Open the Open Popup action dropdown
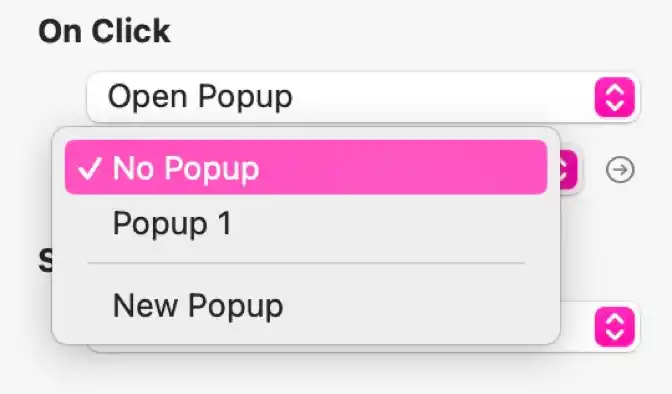Viewport: 672px width, 394px height. (x=363, y=97)
